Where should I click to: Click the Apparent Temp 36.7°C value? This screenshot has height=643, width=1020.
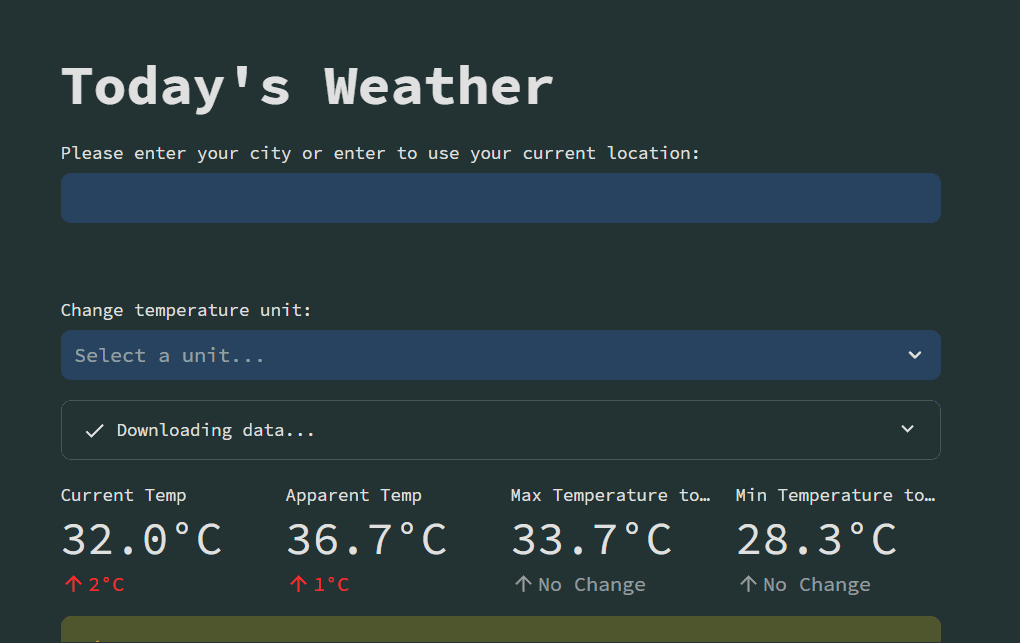(366, 540)
